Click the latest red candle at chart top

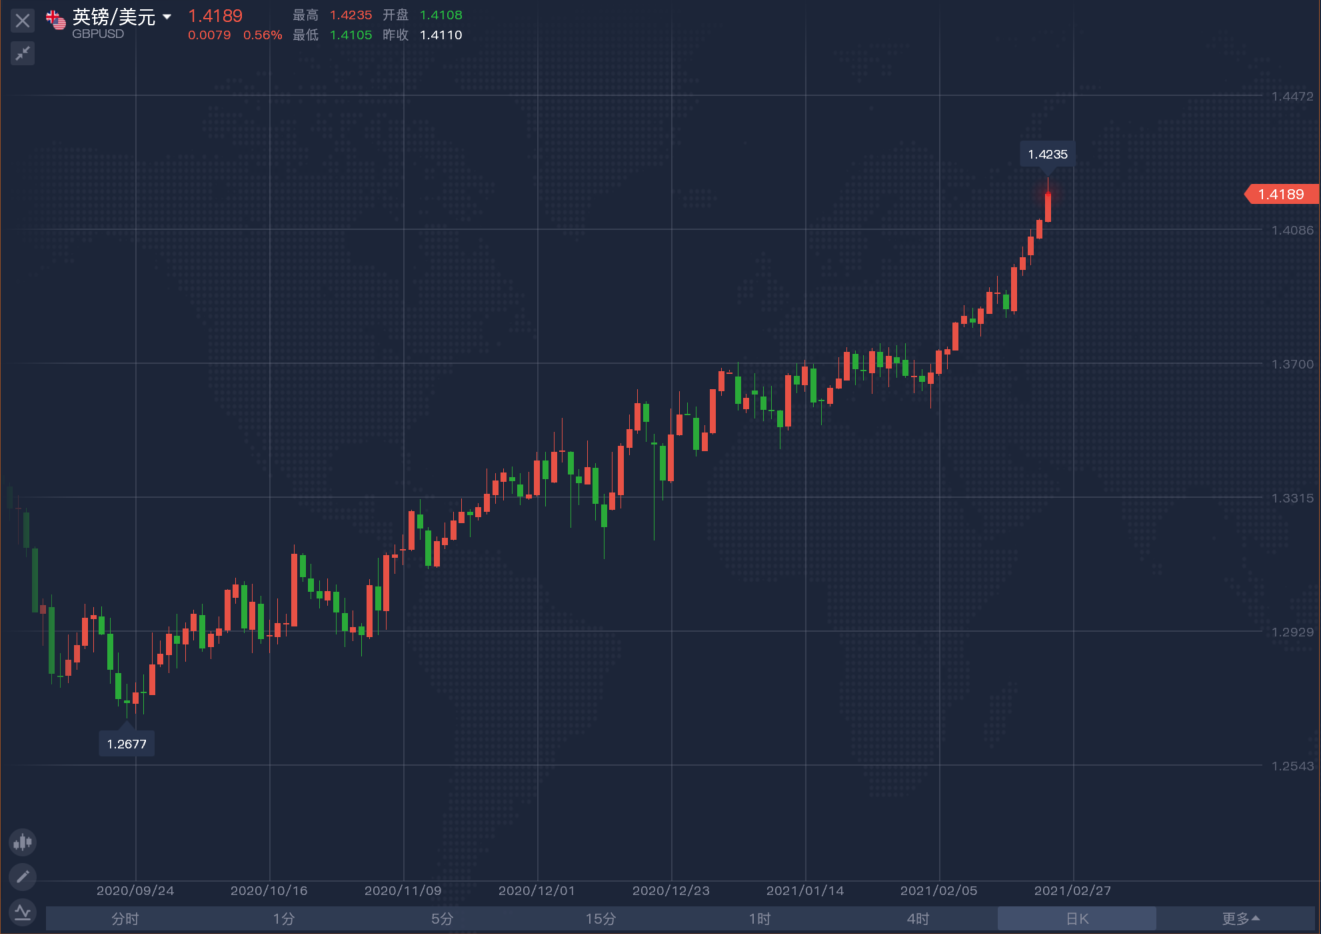[x=1048, y=205]
